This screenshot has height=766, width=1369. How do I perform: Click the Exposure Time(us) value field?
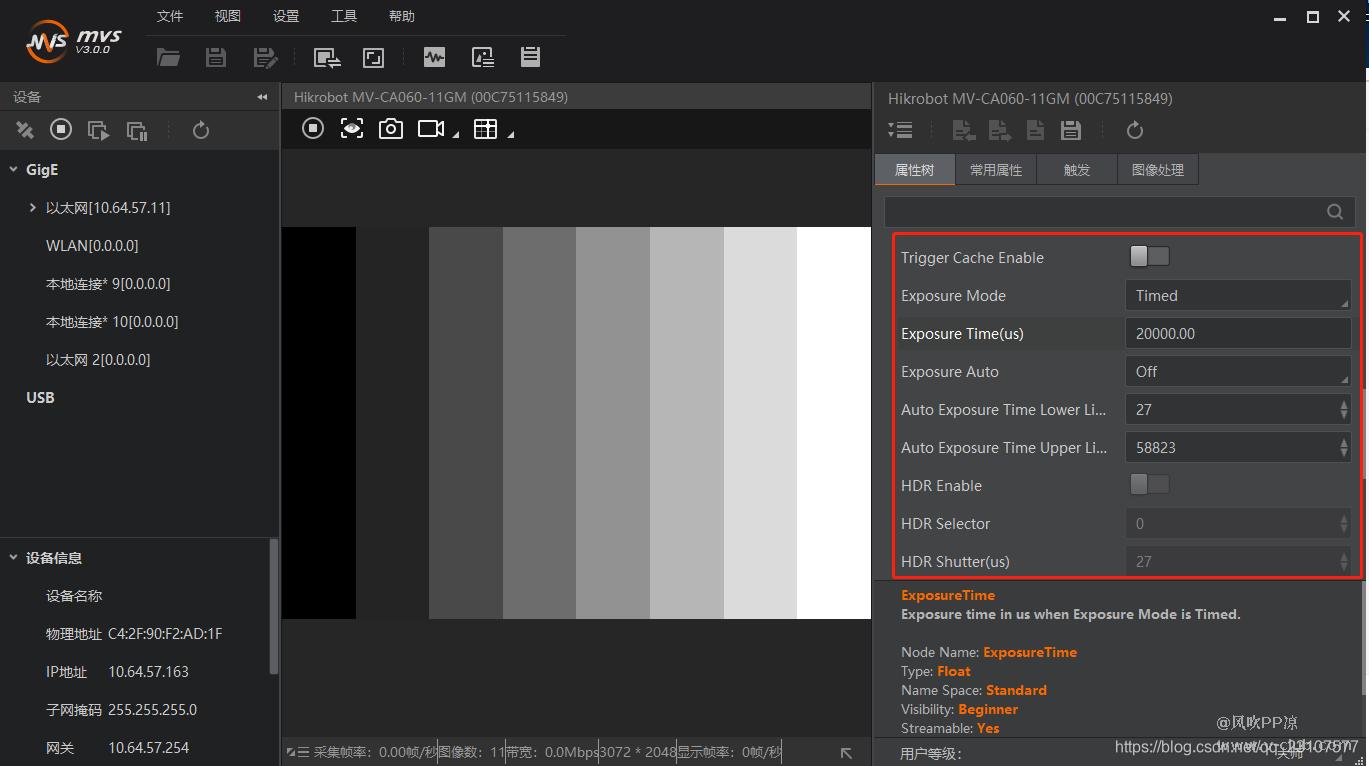[1238, 333]
